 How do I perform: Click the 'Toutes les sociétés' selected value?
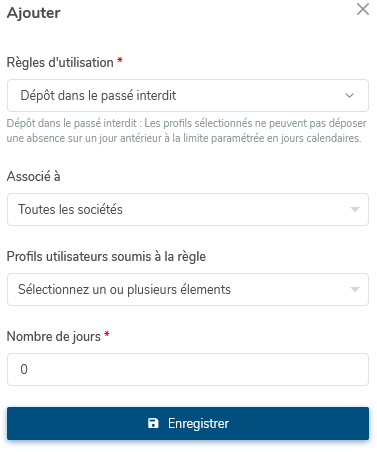(x=70, y=209)
